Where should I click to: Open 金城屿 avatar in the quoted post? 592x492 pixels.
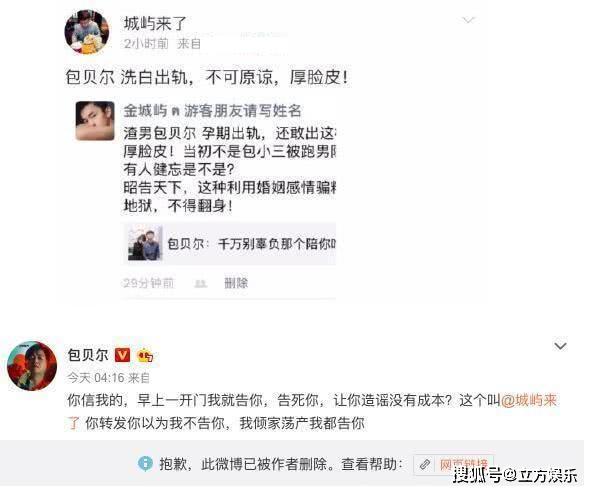(95, 121)
